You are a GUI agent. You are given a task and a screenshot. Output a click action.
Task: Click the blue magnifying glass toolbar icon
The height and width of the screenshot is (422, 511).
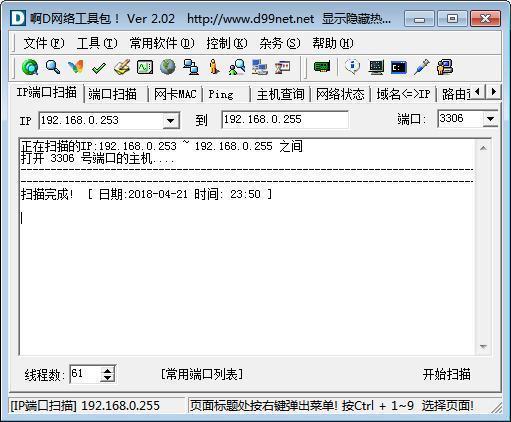click(53, 67)
